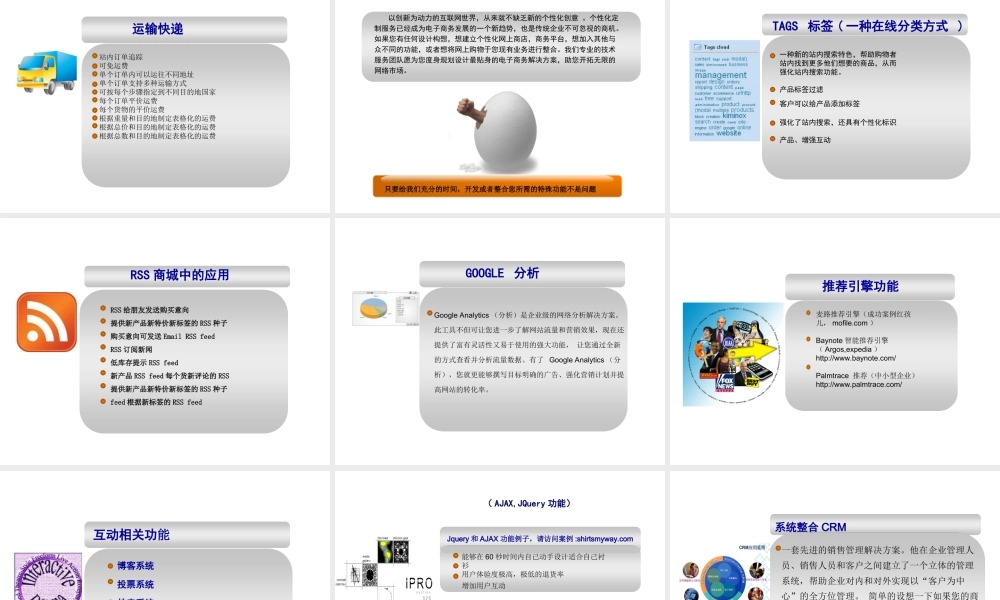1000x600 pixels.
Task: Click the egg with fist image
Action: [x=499, y=131]
